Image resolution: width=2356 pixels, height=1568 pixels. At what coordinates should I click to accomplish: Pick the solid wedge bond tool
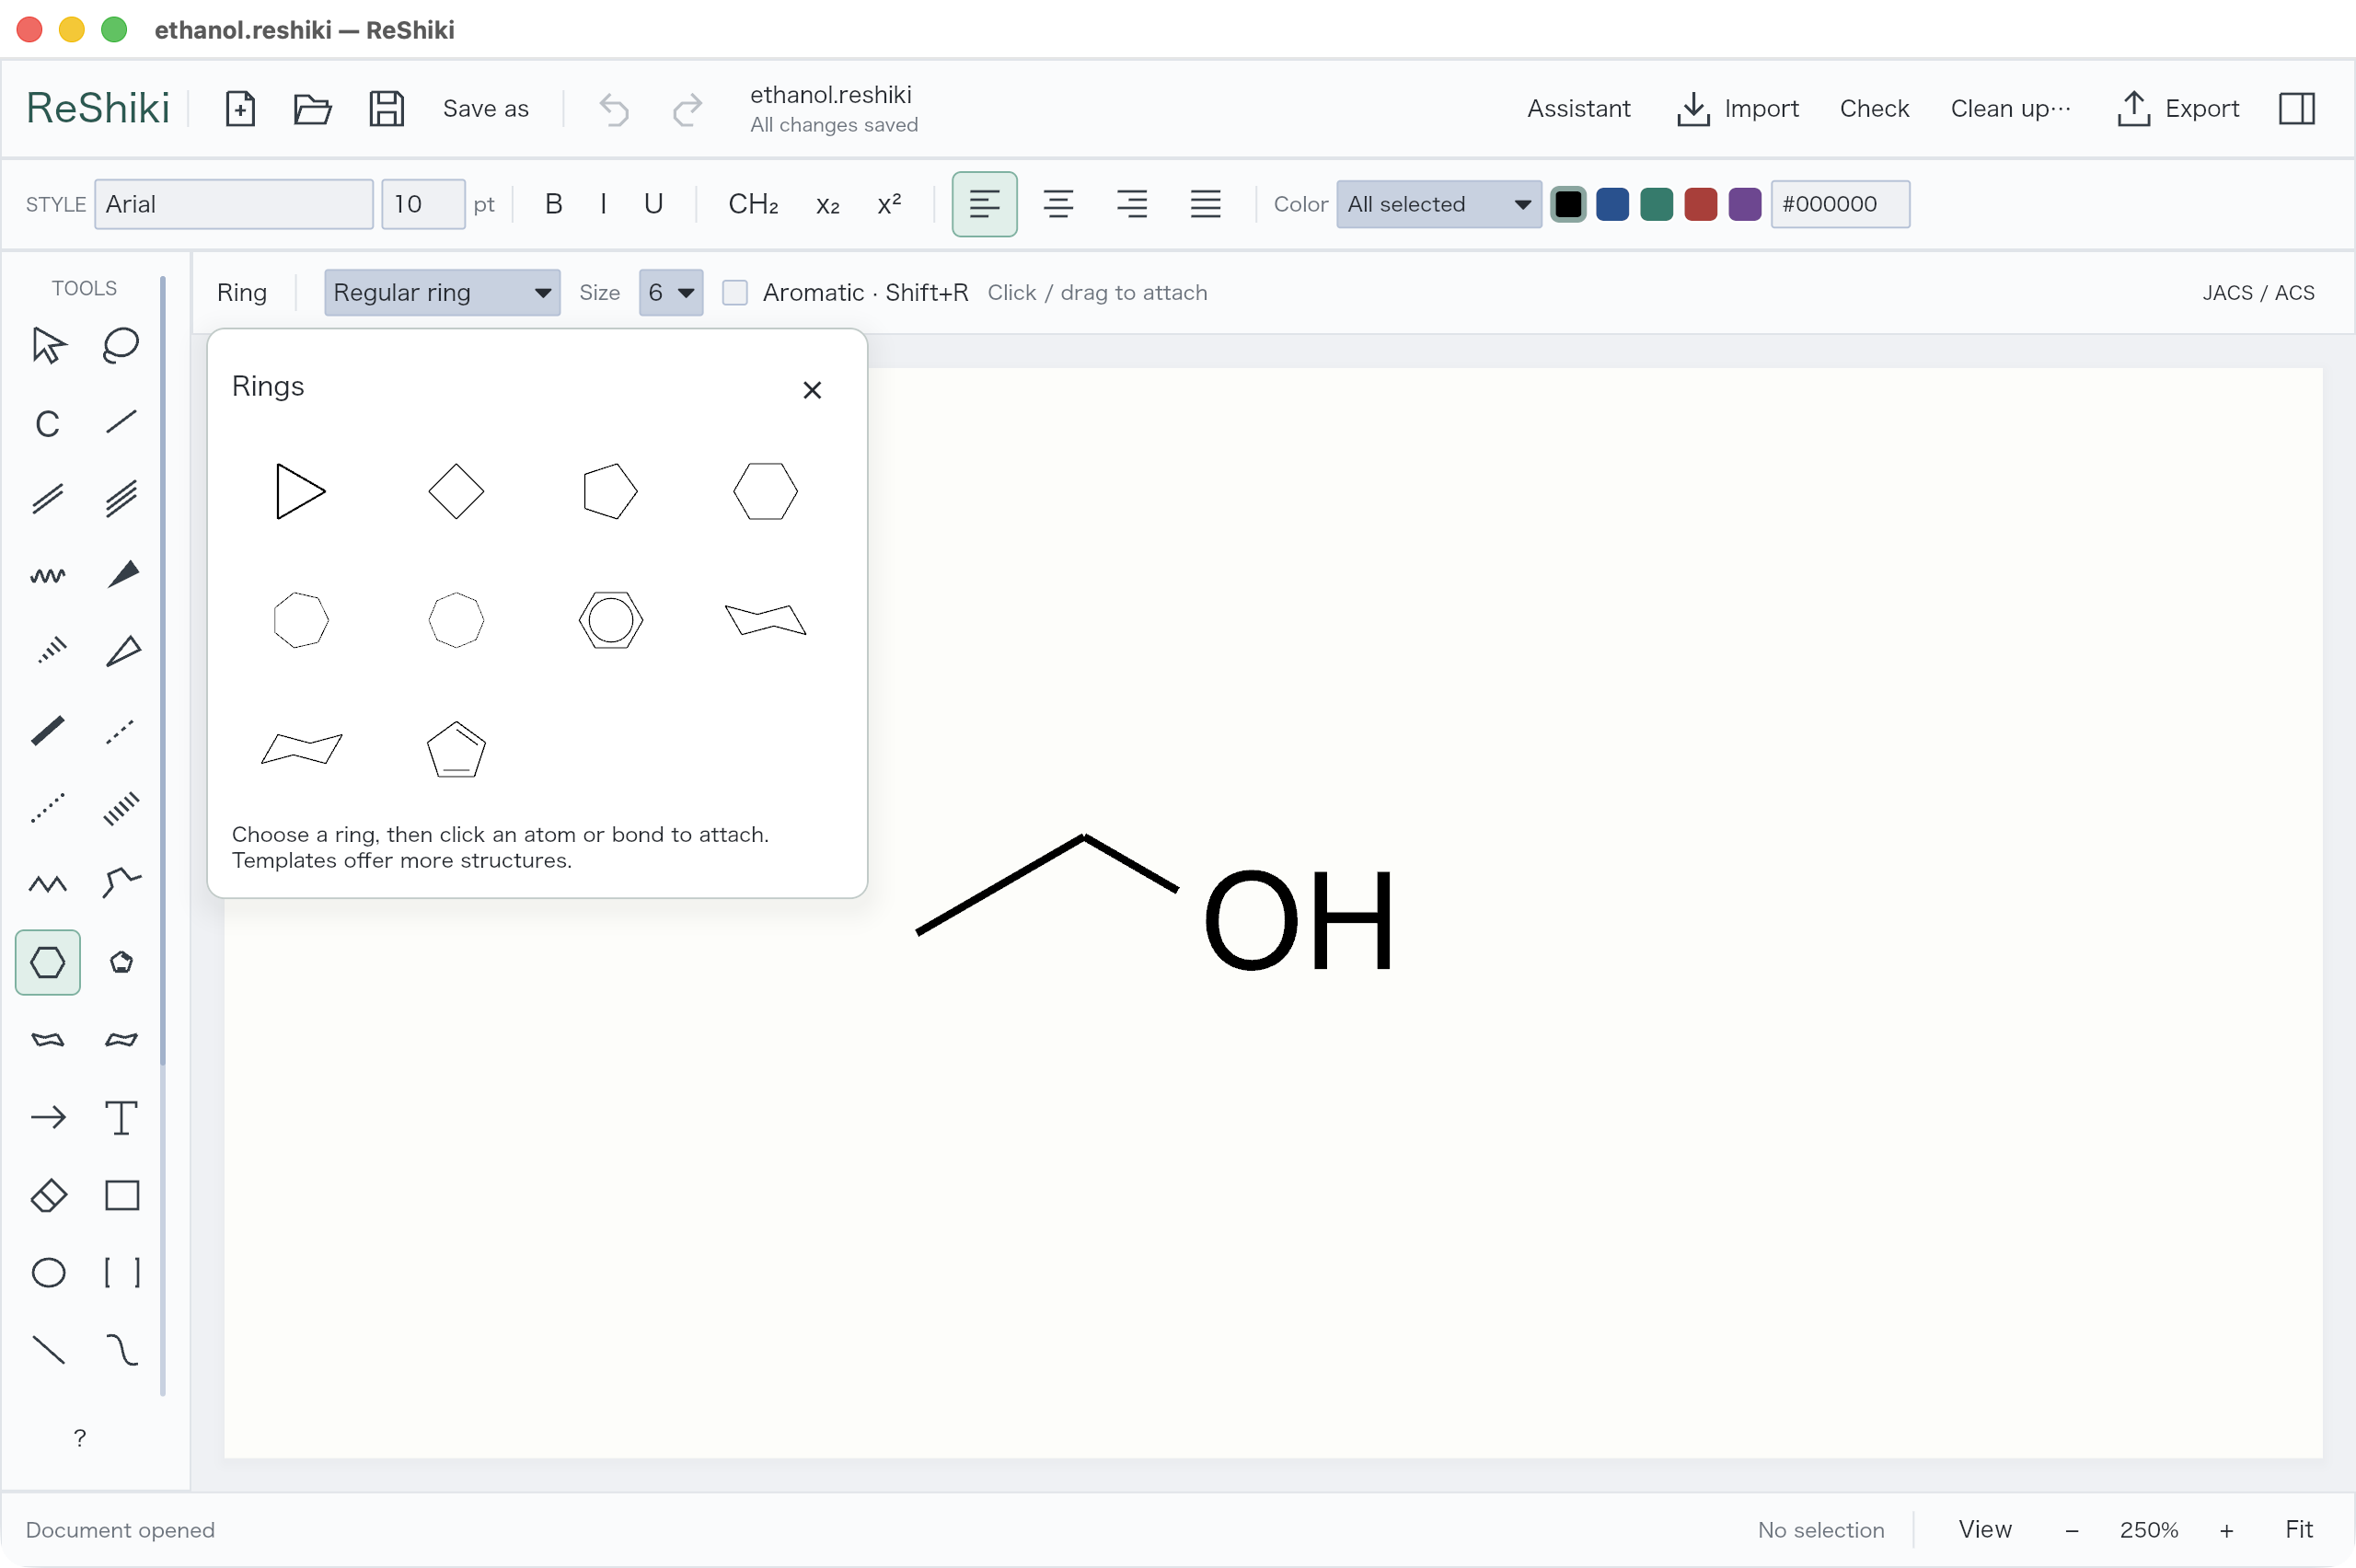(122, 575)
